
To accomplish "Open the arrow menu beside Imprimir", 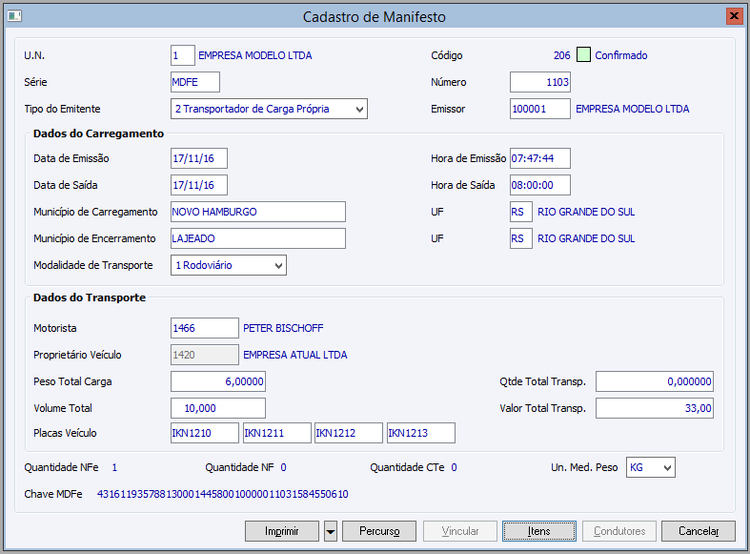I will tap(331, 531).
